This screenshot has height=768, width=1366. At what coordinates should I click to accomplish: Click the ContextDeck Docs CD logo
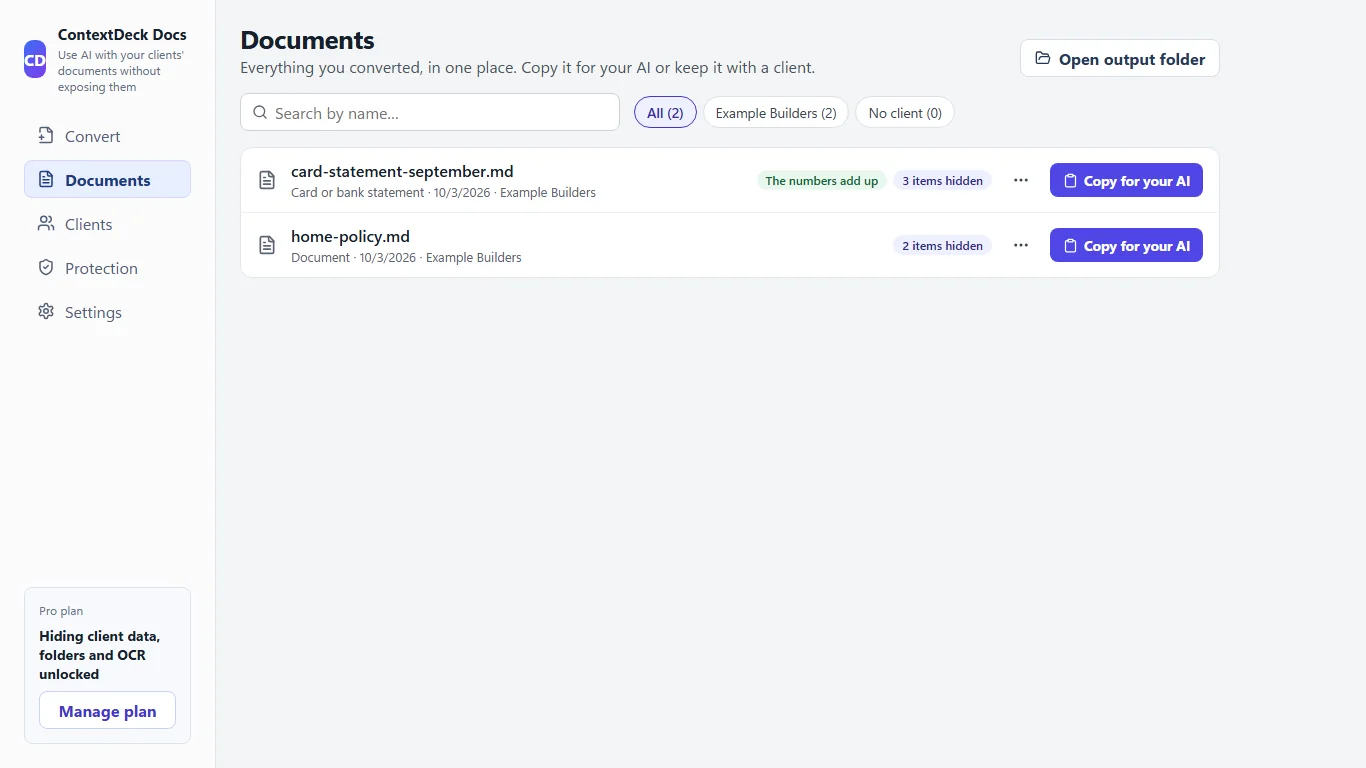[35, 59]
